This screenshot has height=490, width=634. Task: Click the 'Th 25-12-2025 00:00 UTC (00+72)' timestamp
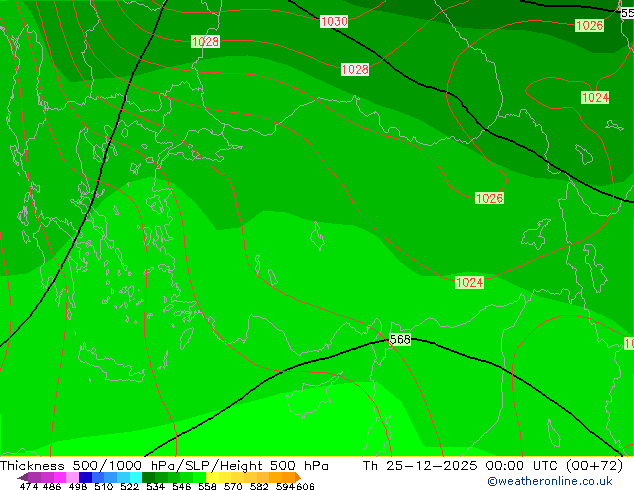coord(493,466)
